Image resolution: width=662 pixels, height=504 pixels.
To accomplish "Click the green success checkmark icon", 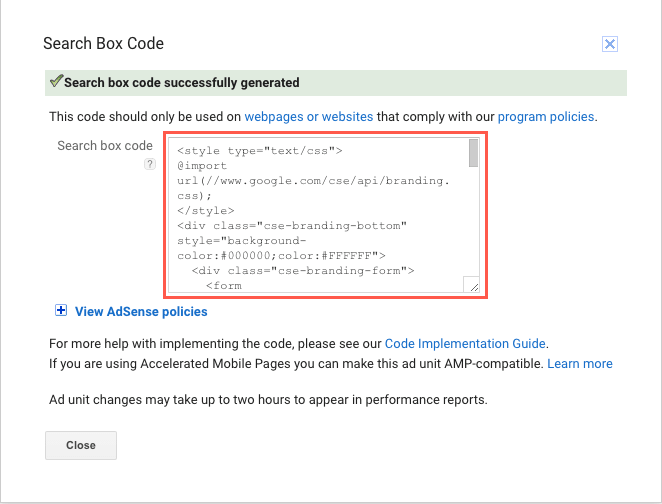I will [x=56, y=81].
